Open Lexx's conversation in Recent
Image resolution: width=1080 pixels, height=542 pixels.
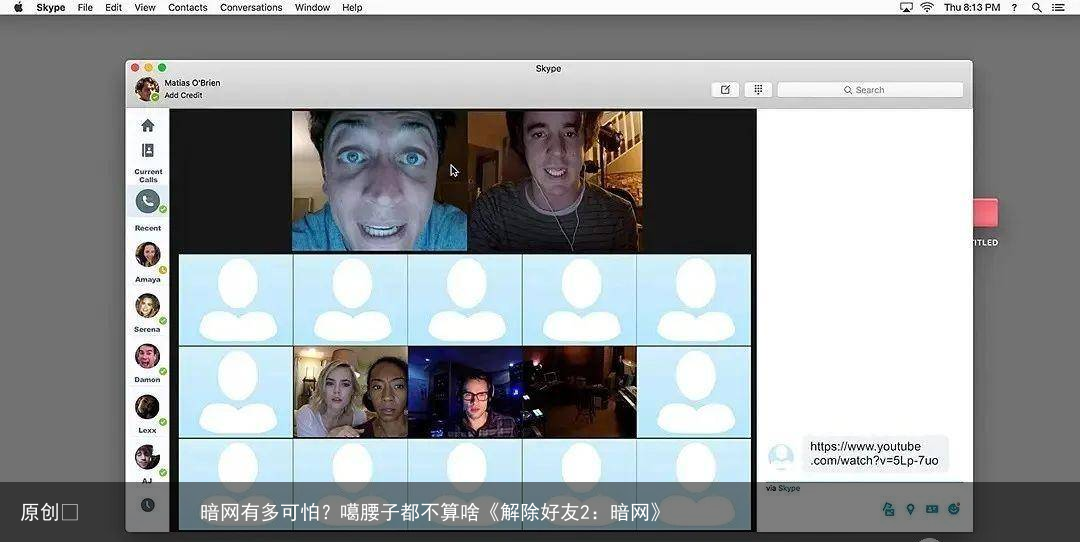[147, 406]
